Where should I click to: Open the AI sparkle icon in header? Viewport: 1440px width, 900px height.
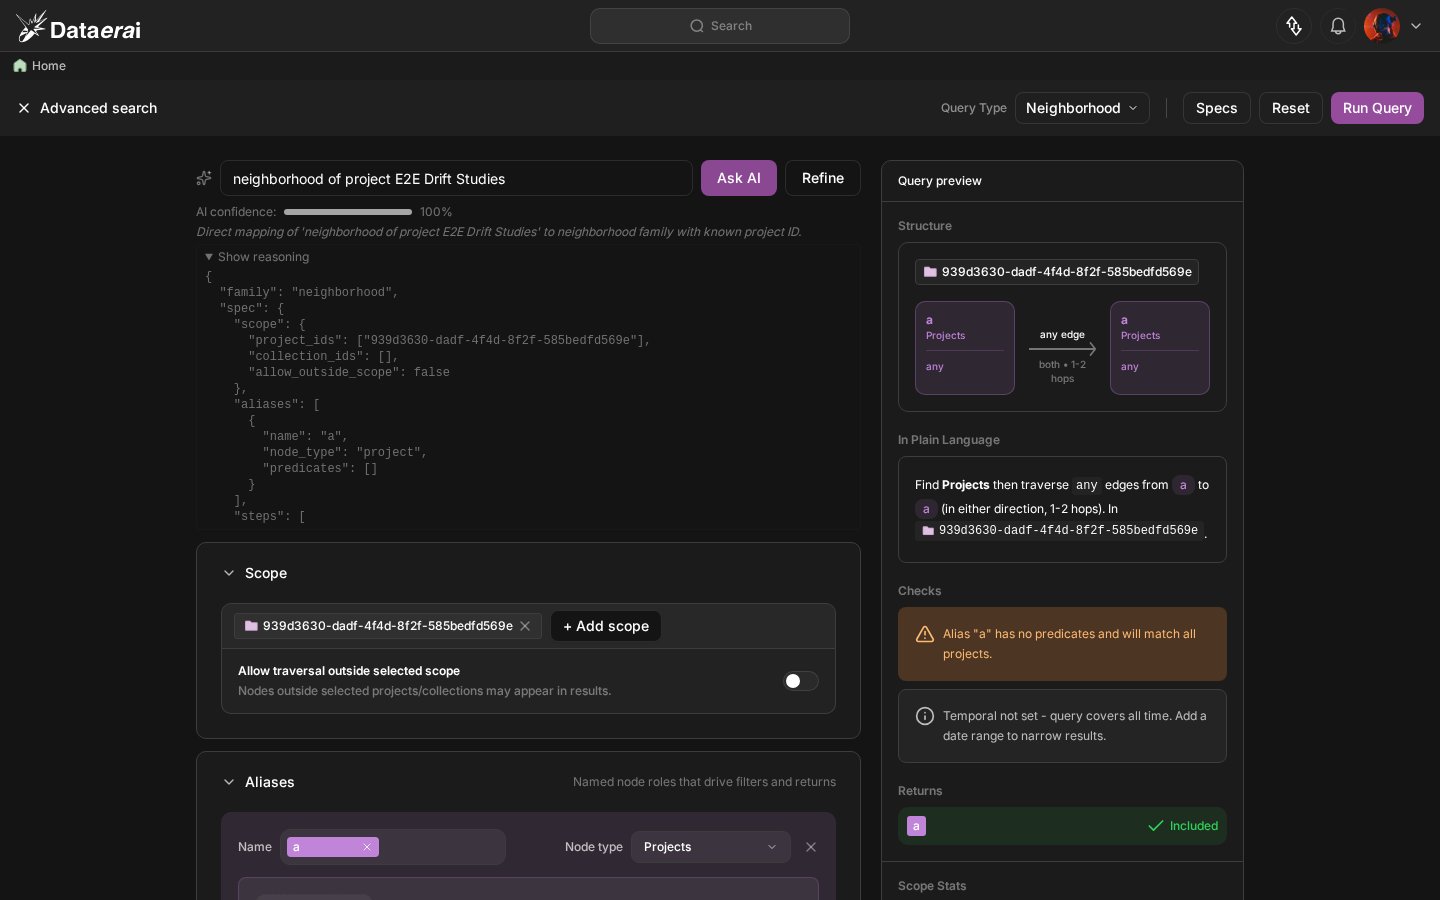click(1294, 26)
